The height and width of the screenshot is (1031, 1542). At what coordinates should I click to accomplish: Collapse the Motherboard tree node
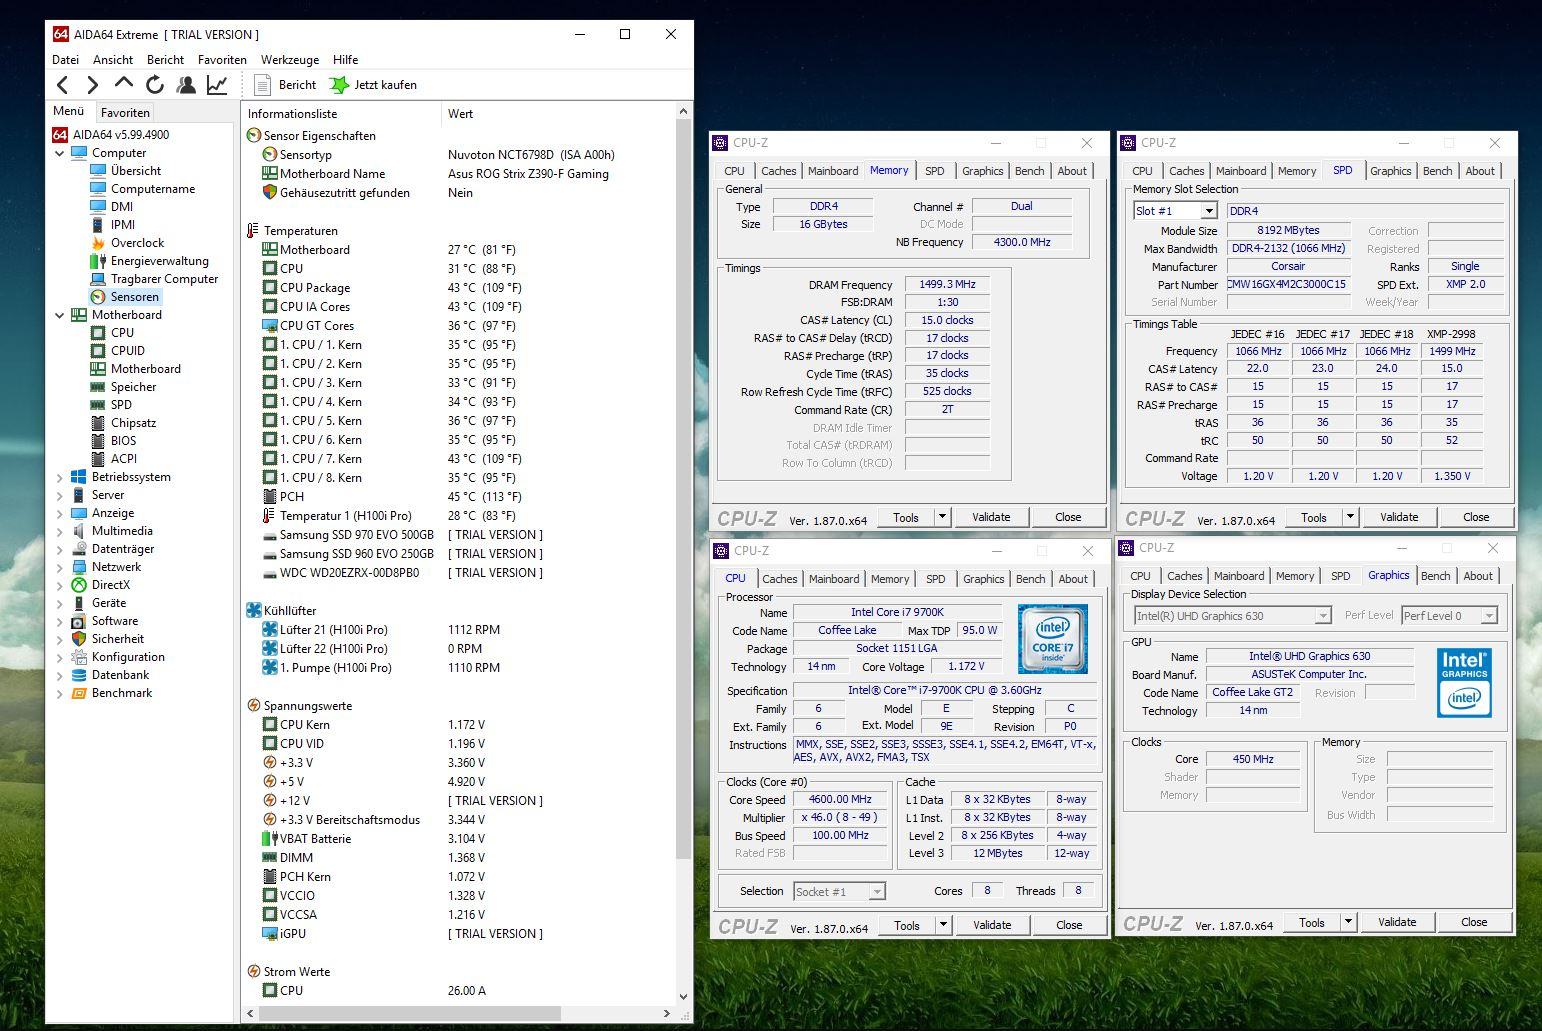coord(60,315)
